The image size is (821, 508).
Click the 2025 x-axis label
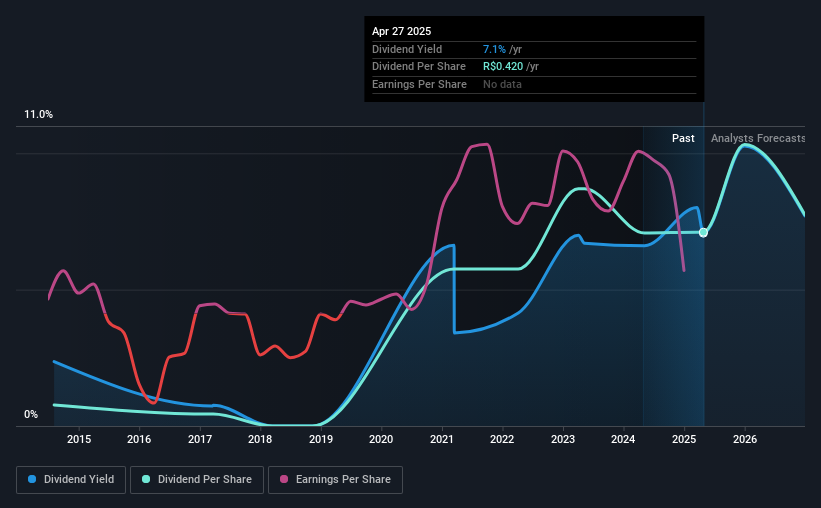pos(684,439)
